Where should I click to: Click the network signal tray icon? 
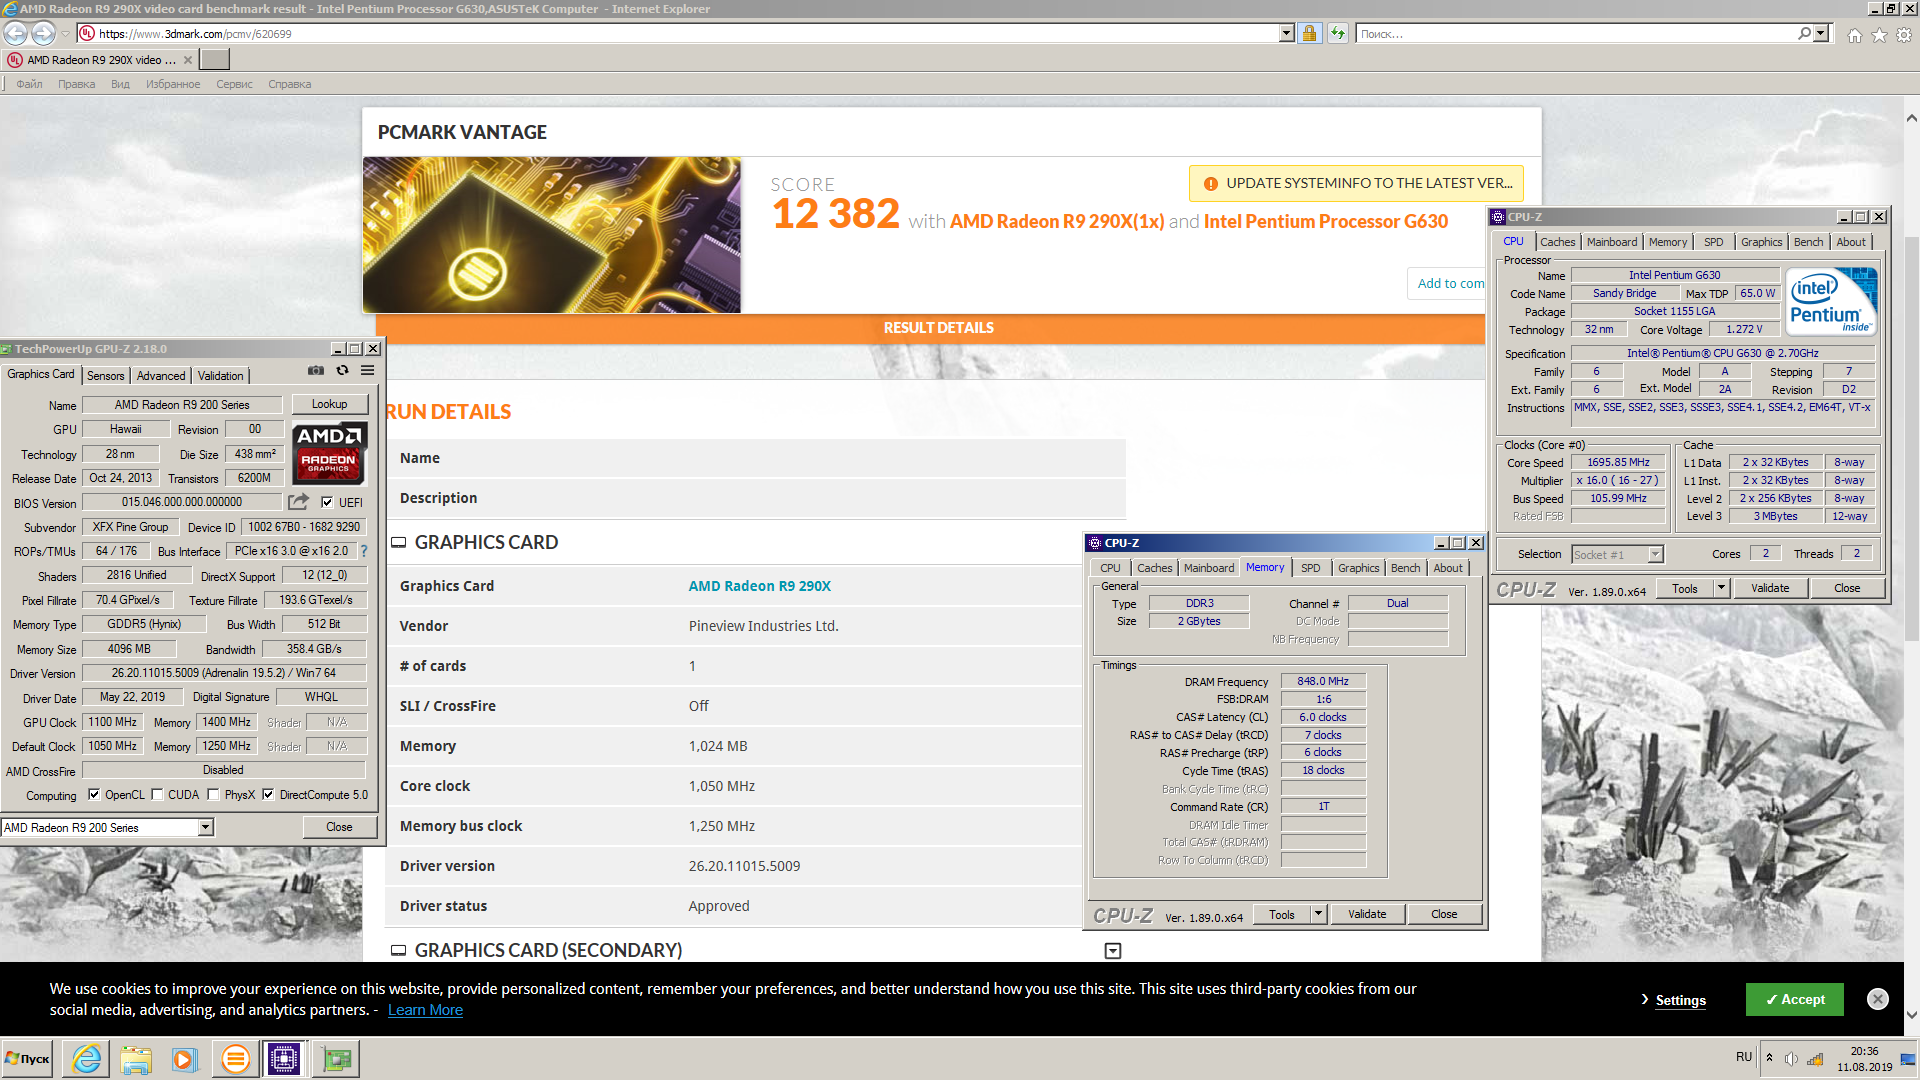click(1815, 1059)
